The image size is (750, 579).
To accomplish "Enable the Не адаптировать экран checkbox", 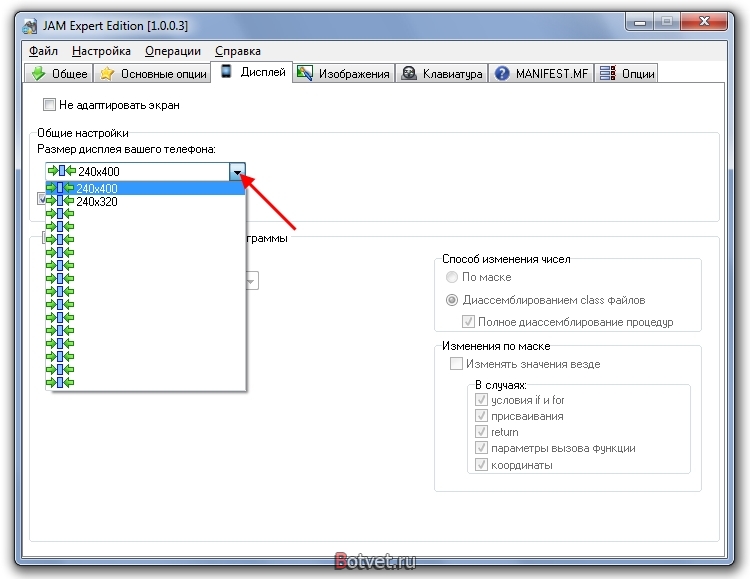I will point(49,104).
